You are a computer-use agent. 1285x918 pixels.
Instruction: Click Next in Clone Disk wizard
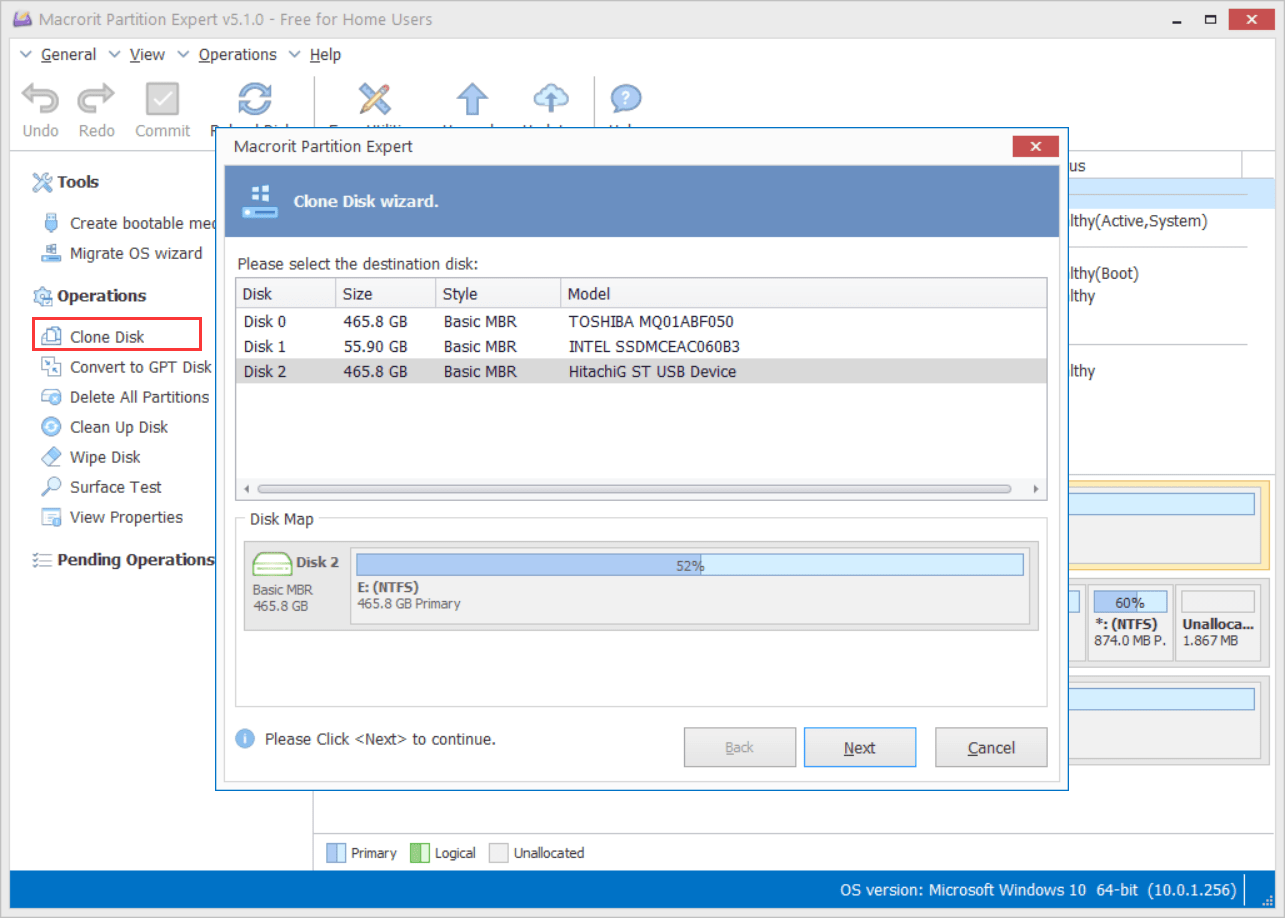[859, 748]
